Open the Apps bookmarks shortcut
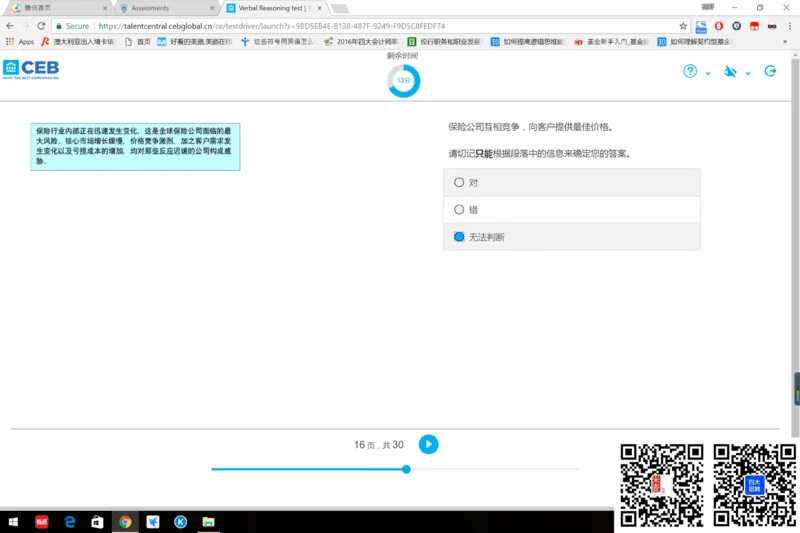The height and width of the screenshot is (533, 800). pyautogui.click(x=20, y=42)
